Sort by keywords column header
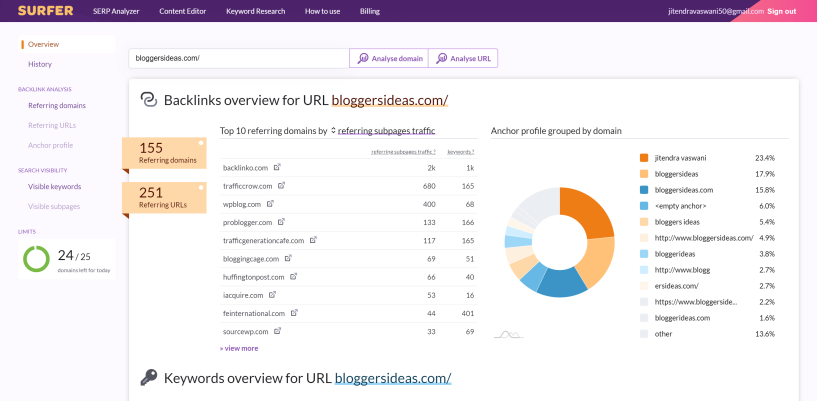This screenshot has width=817, height=401. (x=460, y=152)
